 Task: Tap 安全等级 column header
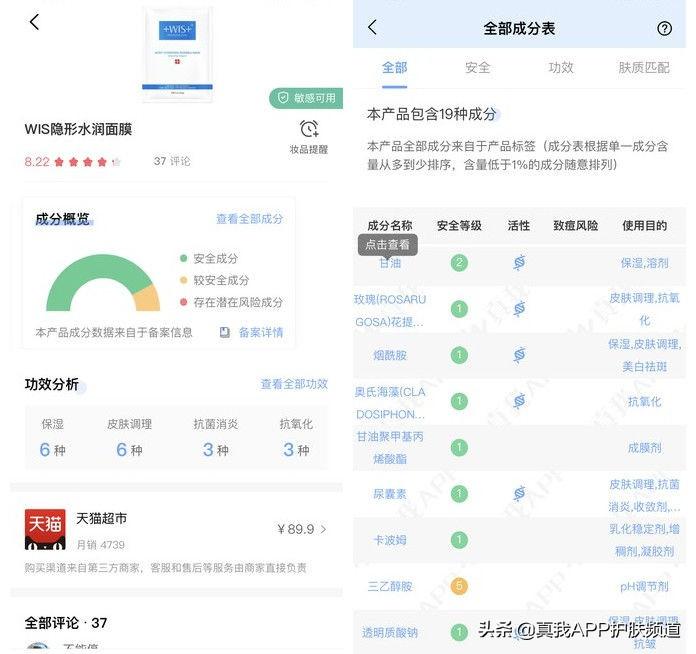pos(459,226)
